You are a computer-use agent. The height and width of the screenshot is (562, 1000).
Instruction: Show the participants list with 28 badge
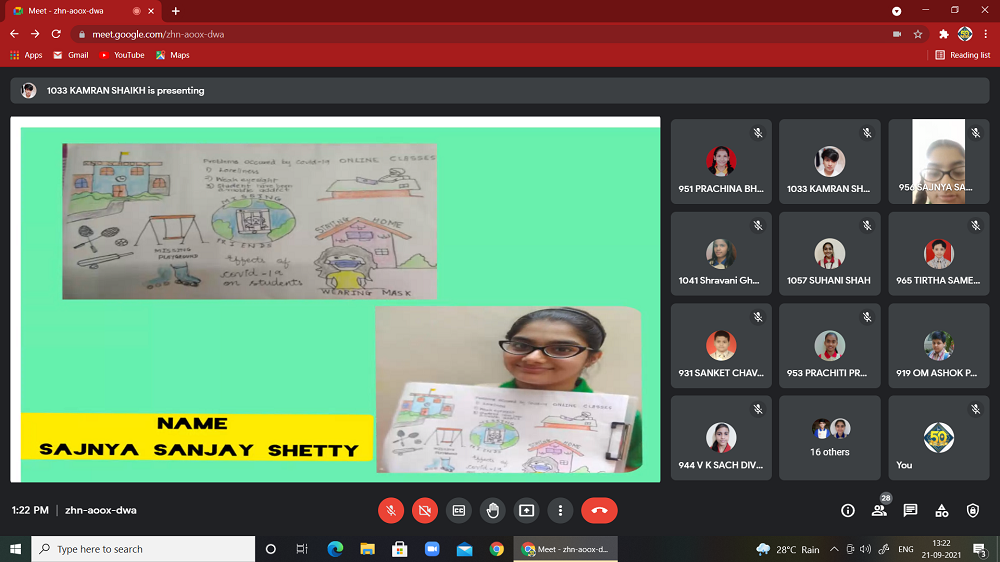(x=879, y=510)
